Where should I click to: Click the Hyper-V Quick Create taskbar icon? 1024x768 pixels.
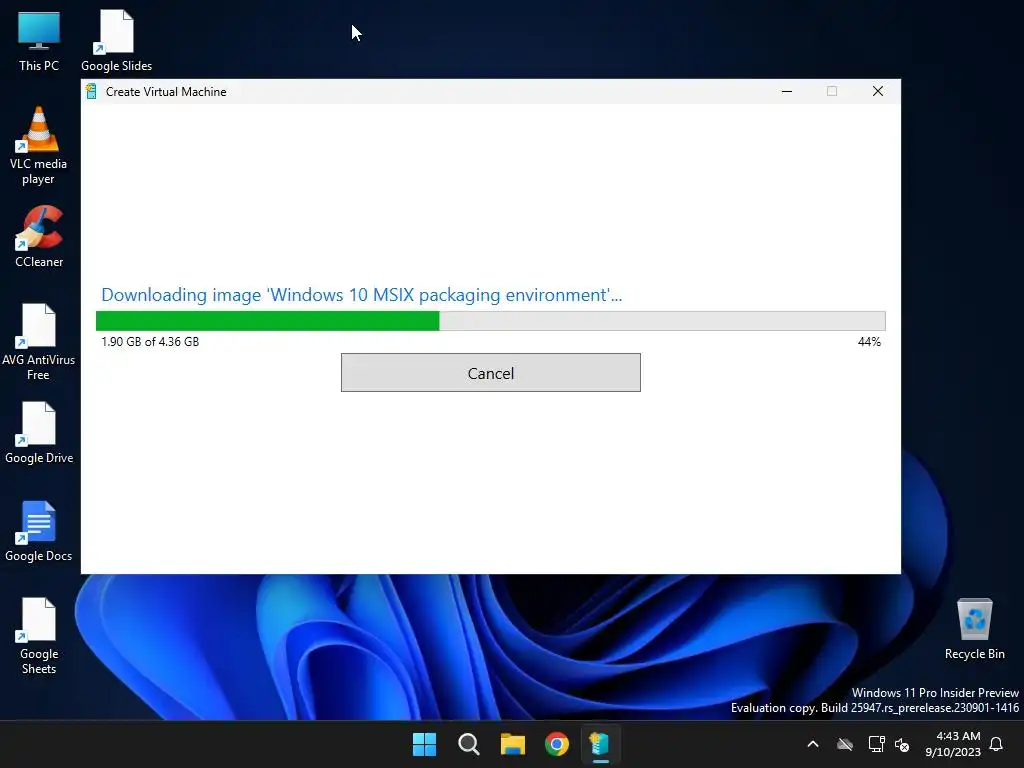click(x=600, y=744)
